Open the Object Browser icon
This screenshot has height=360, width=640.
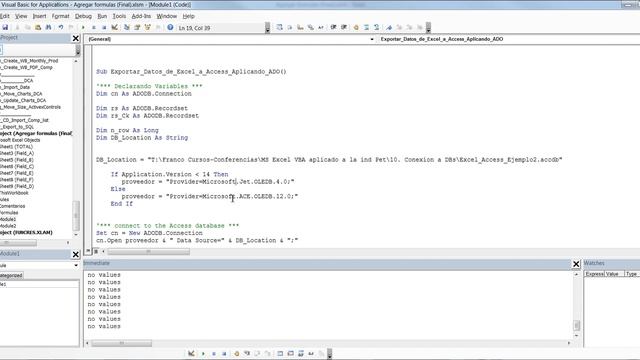148,27
